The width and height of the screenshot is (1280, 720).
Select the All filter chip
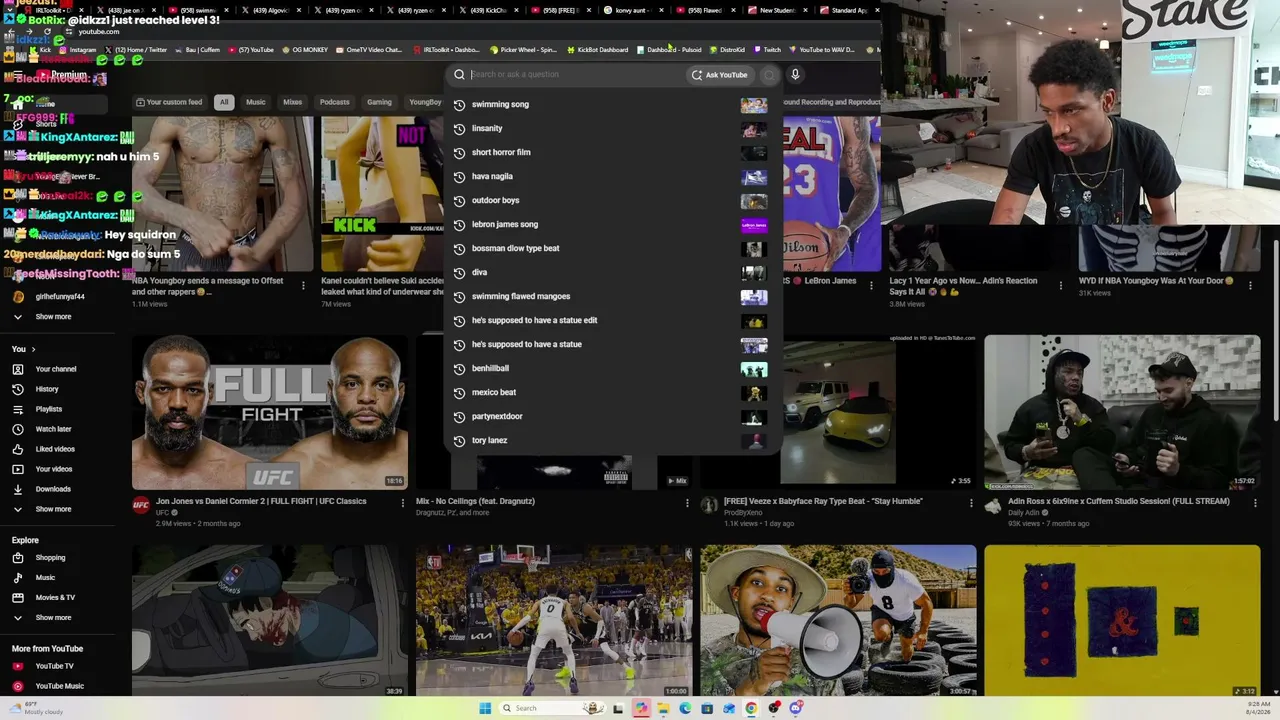pos(224,102)
